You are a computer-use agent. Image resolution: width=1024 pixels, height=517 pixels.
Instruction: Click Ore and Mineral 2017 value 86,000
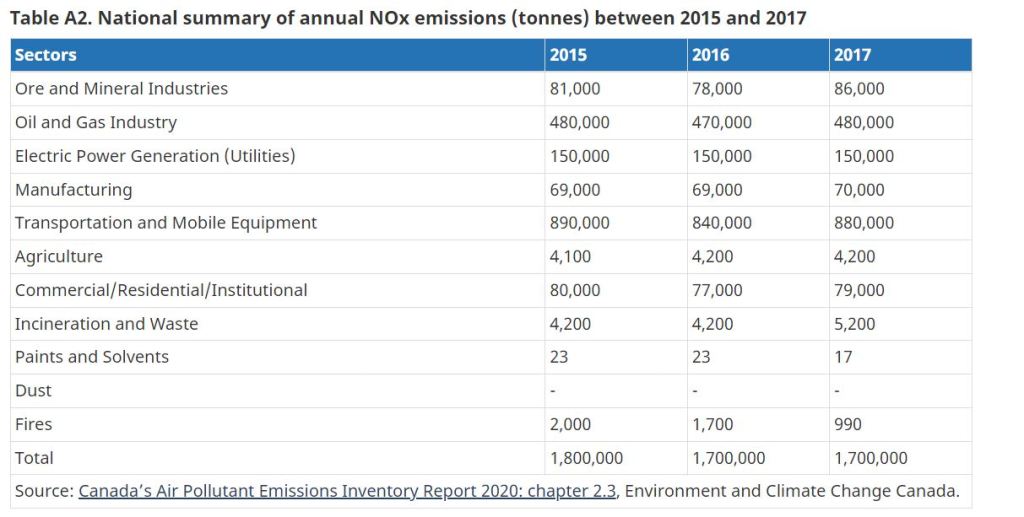pyautogui.click(x=859, y=89)
